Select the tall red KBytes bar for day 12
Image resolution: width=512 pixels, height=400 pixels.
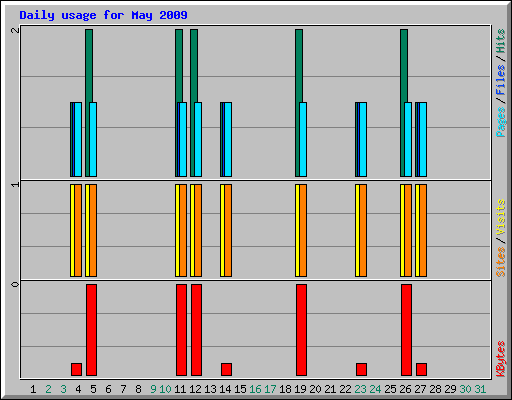196,330
